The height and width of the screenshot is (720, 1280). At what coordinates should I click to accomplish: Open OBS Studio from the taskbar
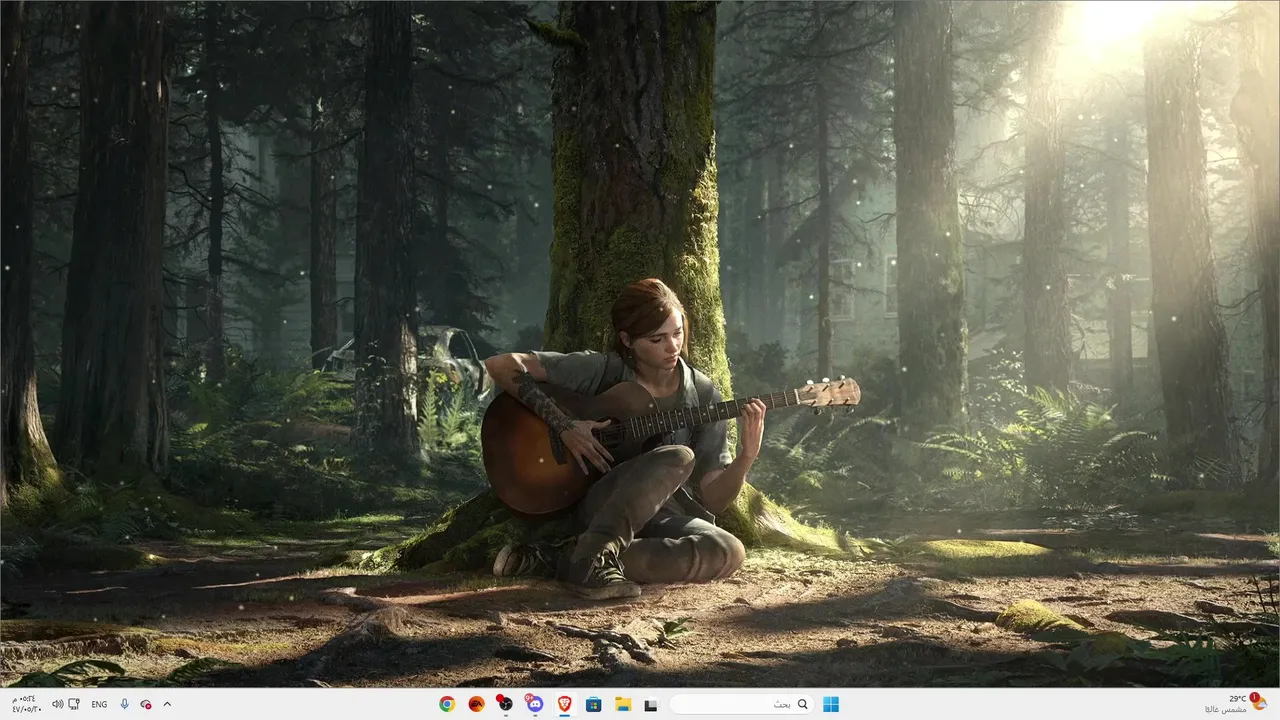pos(505,704)
